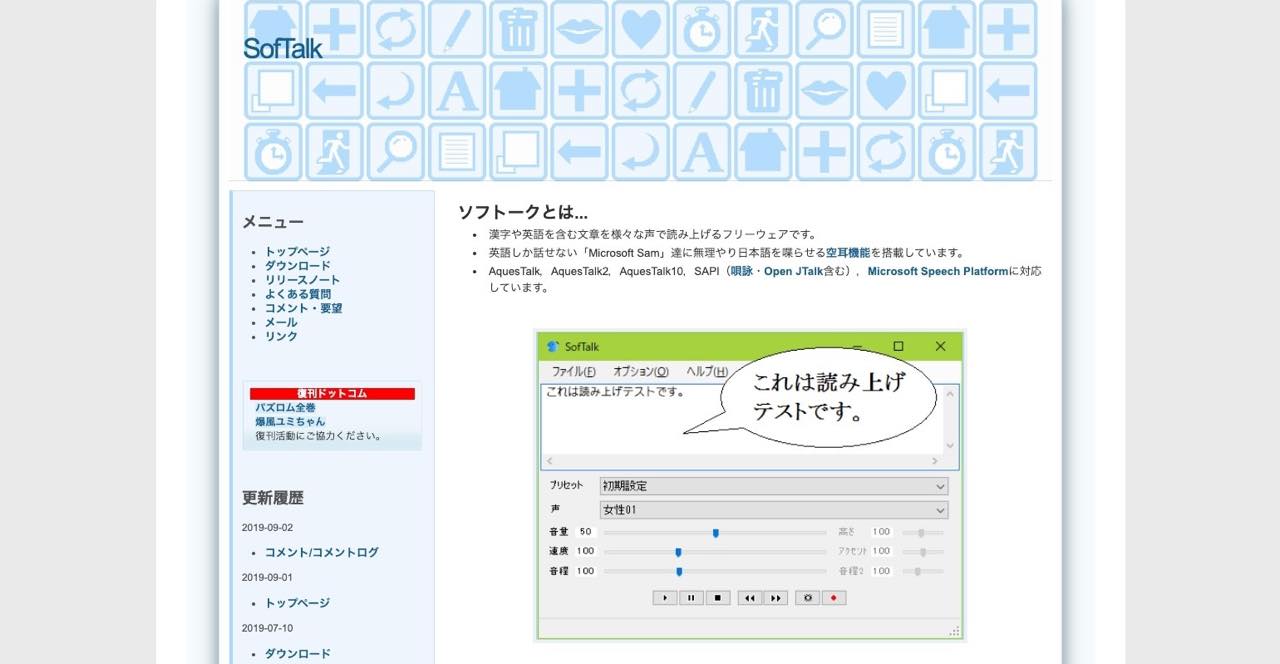Open トップページ in the メニュー list
Image resolution: width=1280 pixels, height=664 pixels.
(297, 252)
